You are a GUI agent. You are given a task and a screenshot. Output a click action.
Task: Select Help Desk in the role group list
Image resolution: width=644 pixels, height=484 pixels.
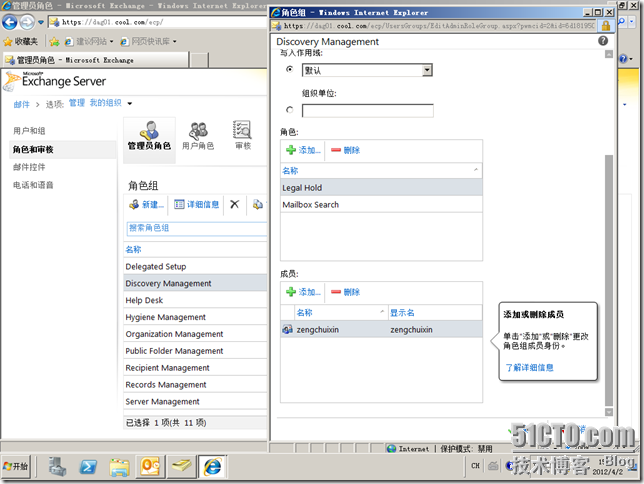(145, 300)
